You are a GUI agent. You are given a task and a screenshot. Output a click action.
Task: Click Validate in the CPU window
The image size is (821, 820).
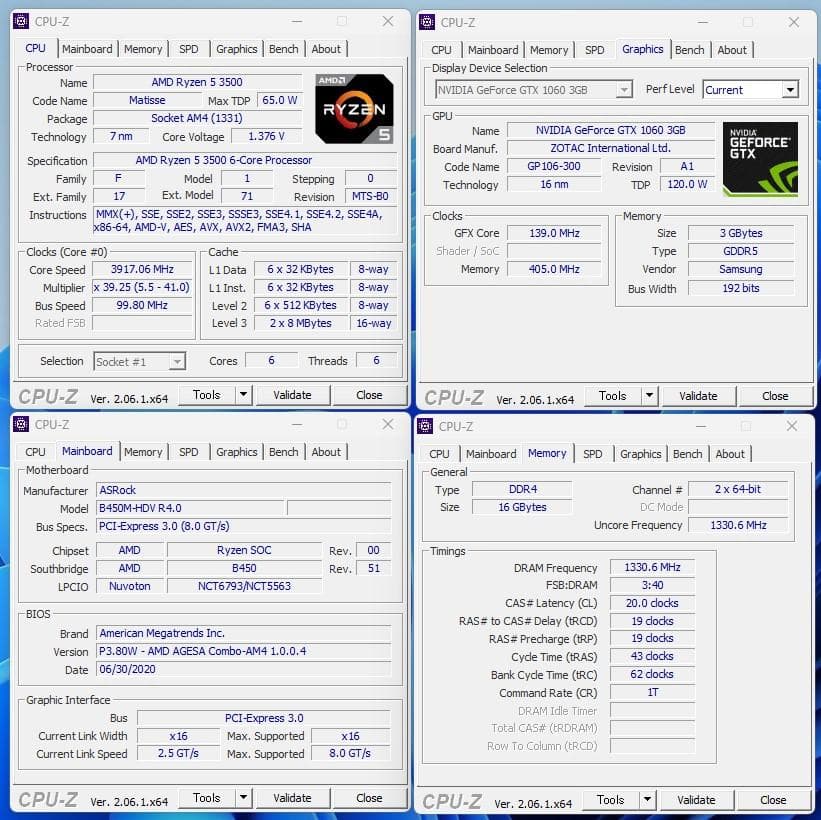[x=292, y=394]
